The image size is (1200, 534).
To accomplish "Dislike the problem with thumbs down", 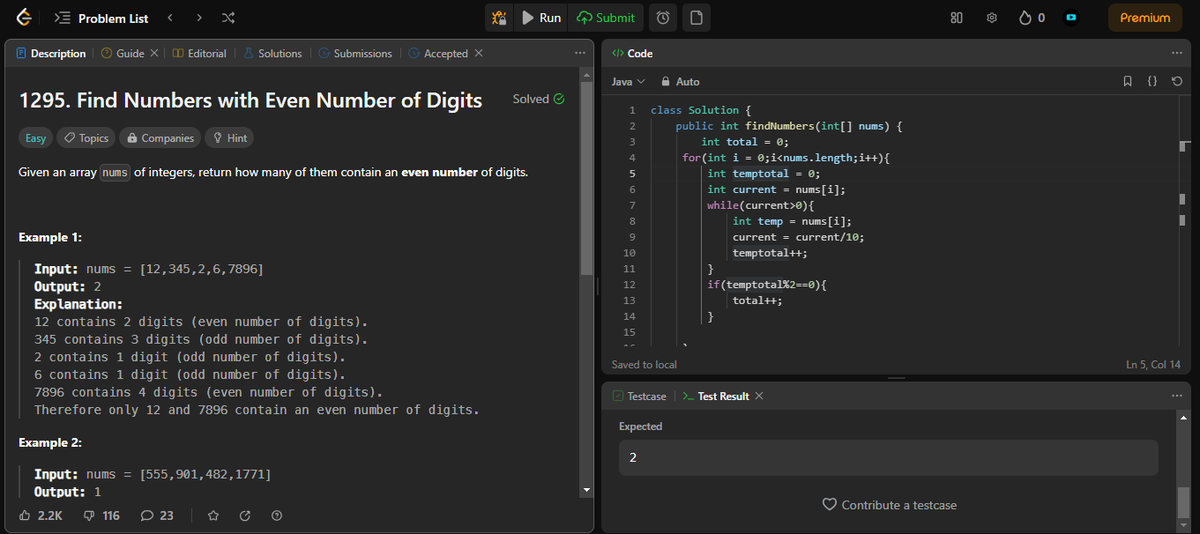I will (x=100, y=515).
